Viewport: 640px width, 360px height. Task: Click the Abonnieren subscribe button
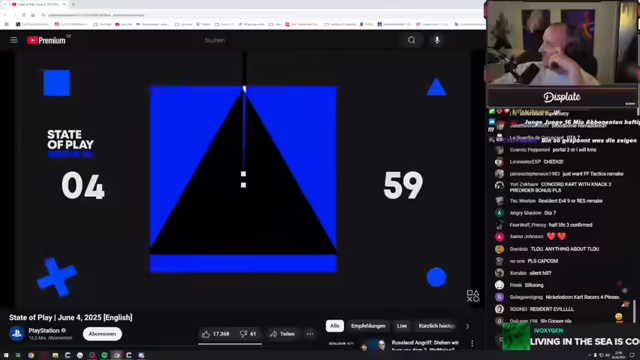click(102, 334)
